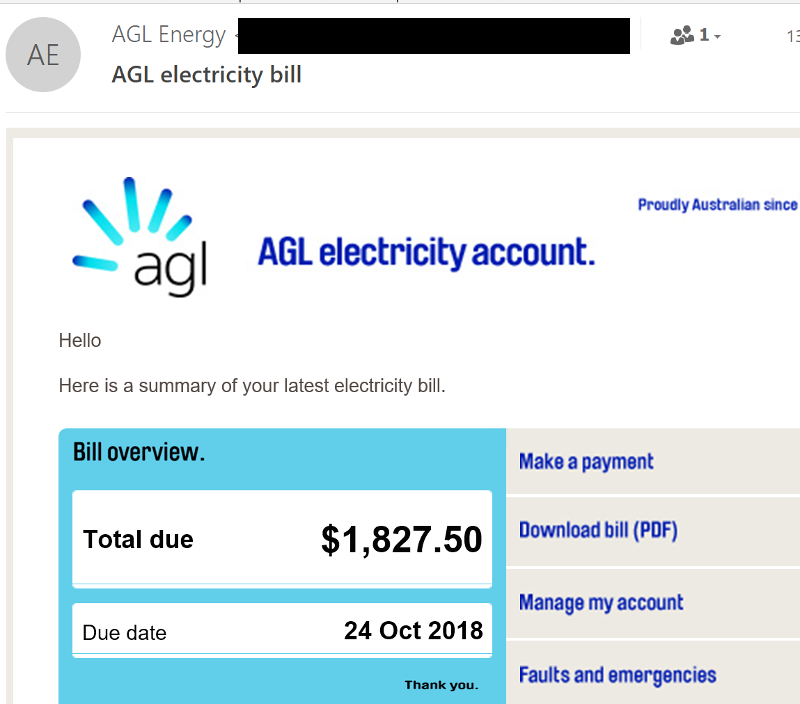Click the Total due label

[138, 540]
